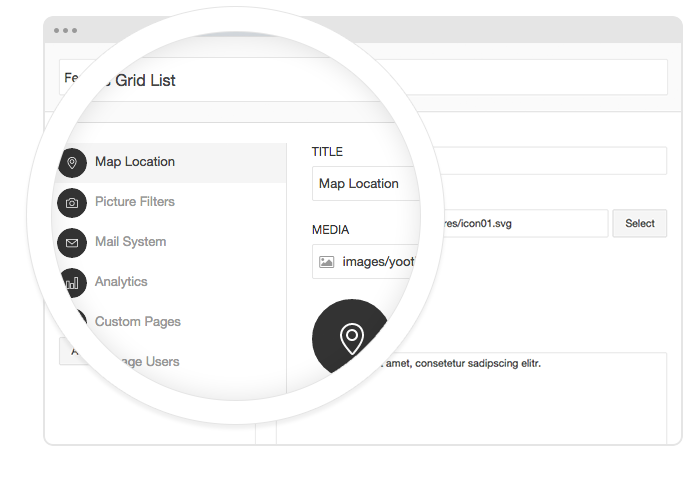Click the window control dots in title bar
Screen dimensions: 700x480
[x=66, y=30]
